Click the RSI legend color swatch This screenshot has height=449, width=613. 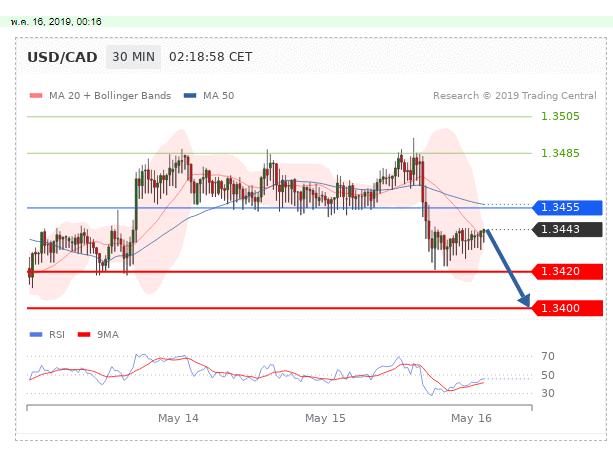pos(36,335)
